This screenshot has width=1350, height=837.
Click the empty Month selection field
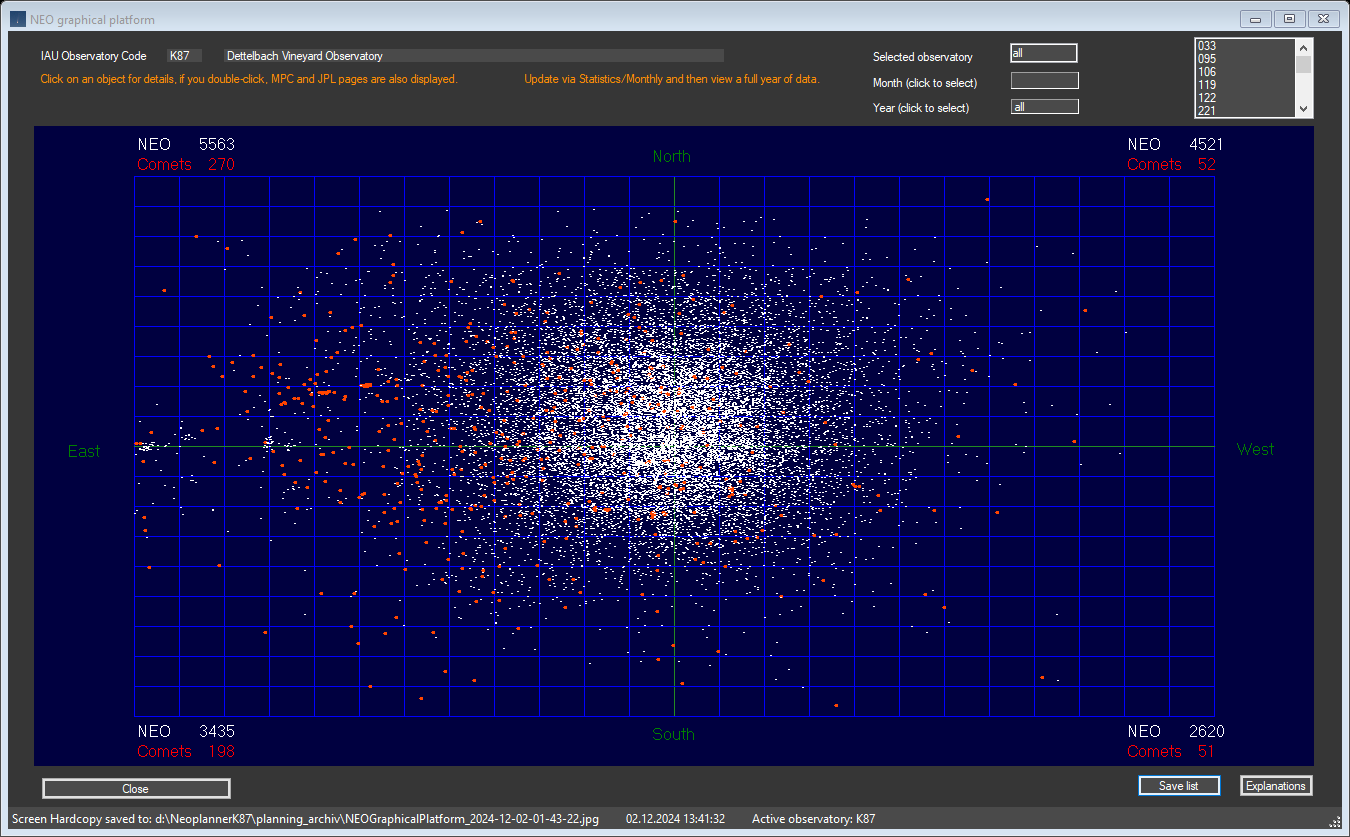coord(1044,81)
